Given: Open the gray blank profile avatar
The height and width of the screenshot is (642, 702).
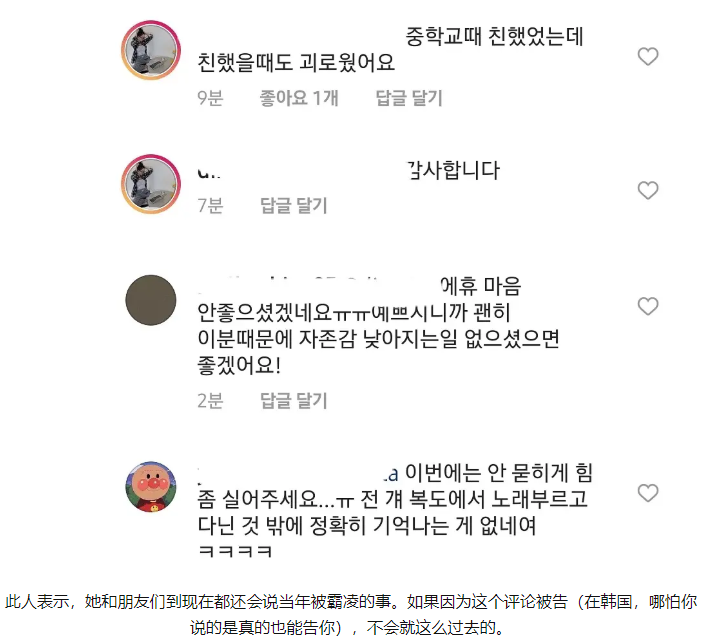Looking at the screenshot, I should coord(151,300).
